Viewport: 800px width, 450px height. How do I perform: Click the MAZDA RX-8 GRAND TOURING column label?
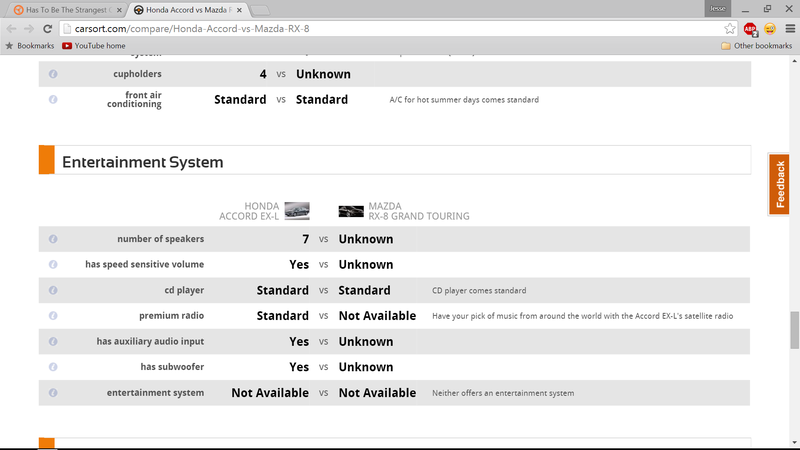pos(419,211)
